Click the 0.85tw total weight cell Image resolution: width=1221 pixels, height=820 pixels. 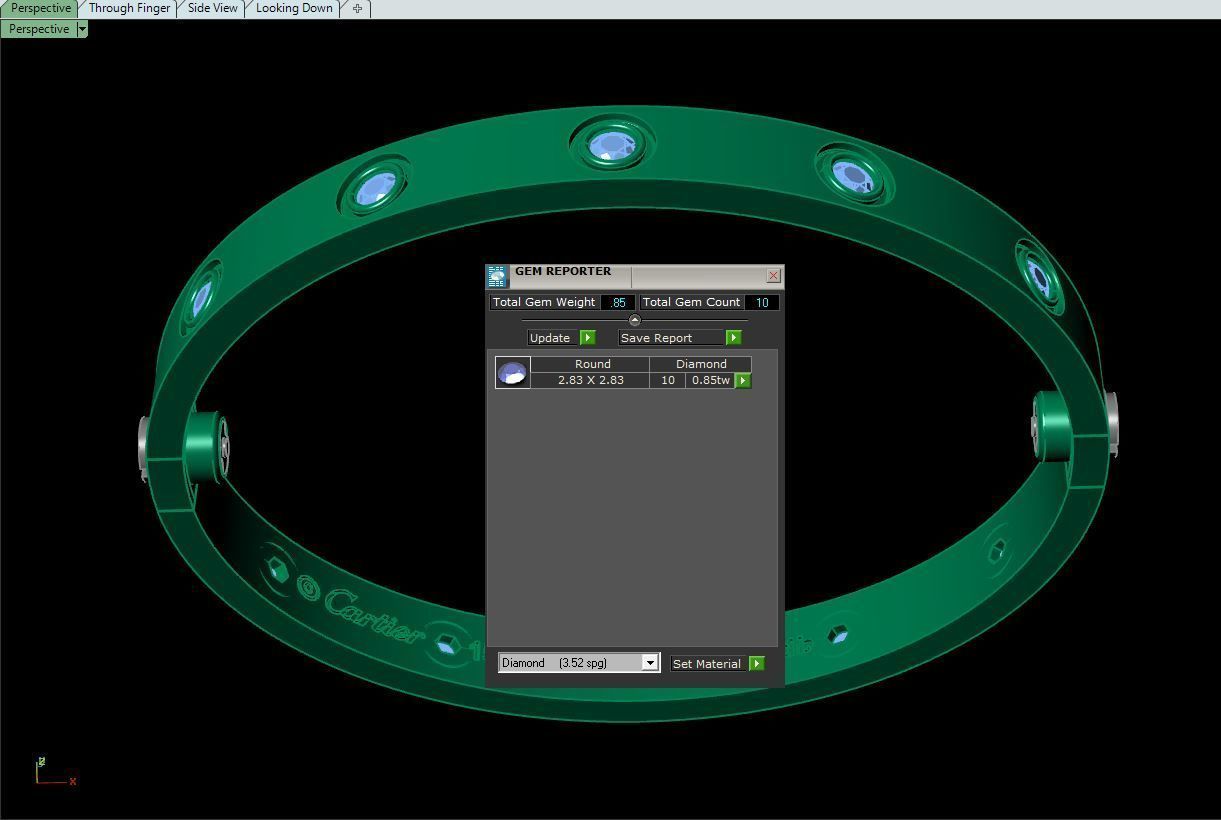tap(710, 380)
